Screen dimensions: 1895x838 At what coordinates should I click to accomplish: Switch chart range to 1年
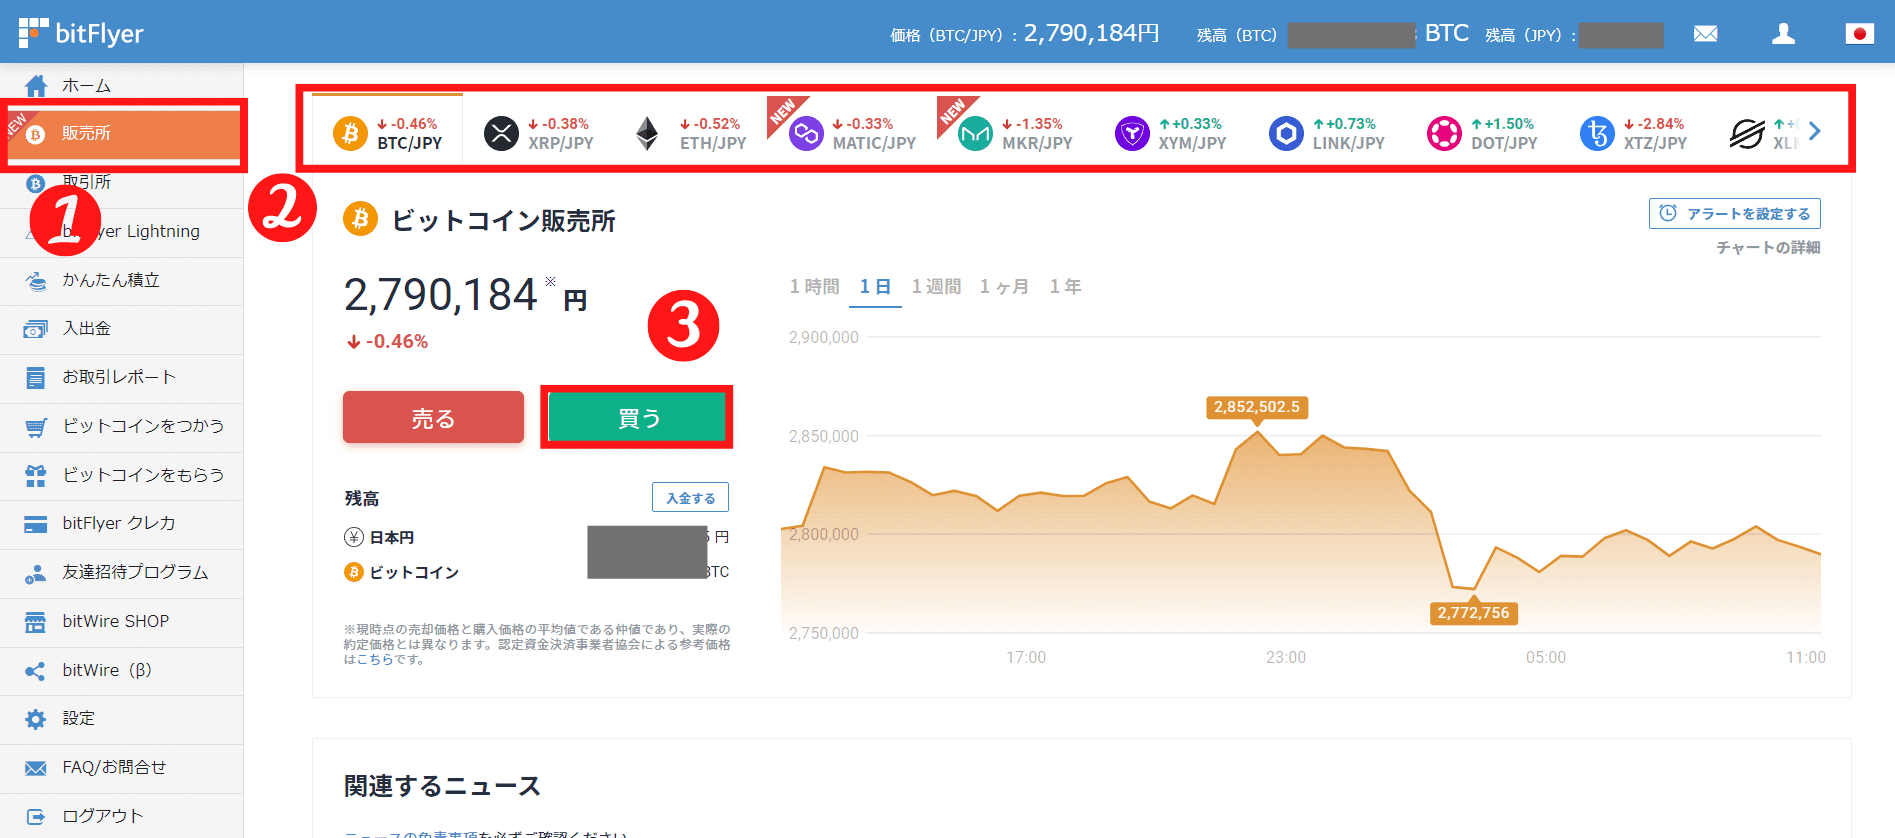1065,287
